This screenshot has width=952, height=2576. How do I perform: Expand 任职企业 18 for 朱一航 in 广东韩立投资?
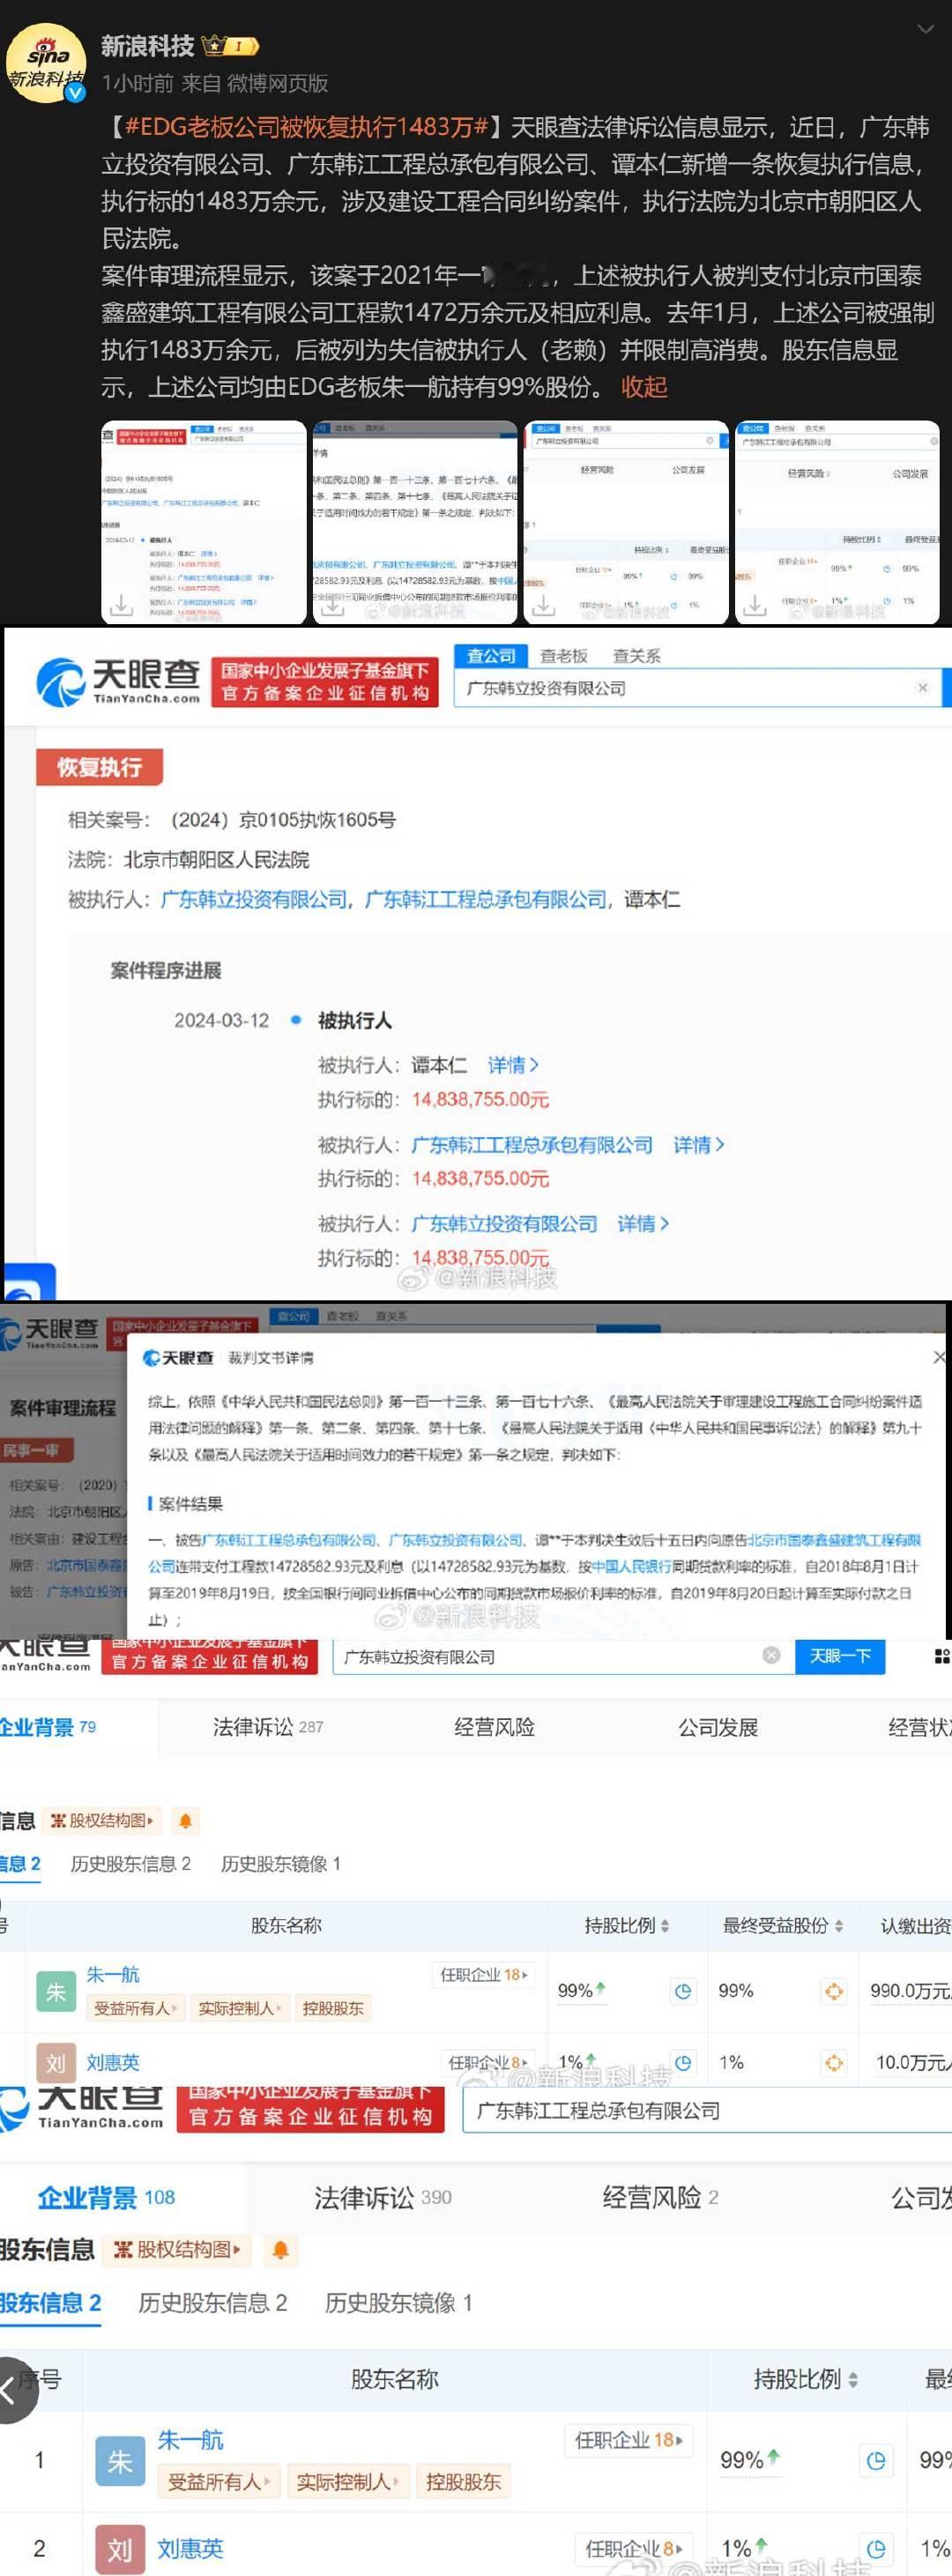pyautogui.click(x=484, y=1975)
